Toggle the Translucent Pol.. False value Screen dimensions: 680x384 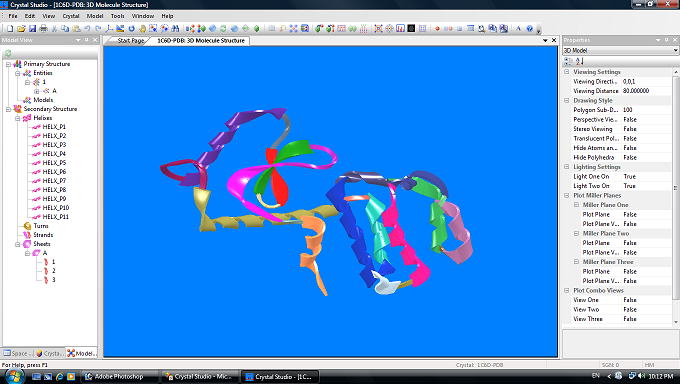pos(630,138)
